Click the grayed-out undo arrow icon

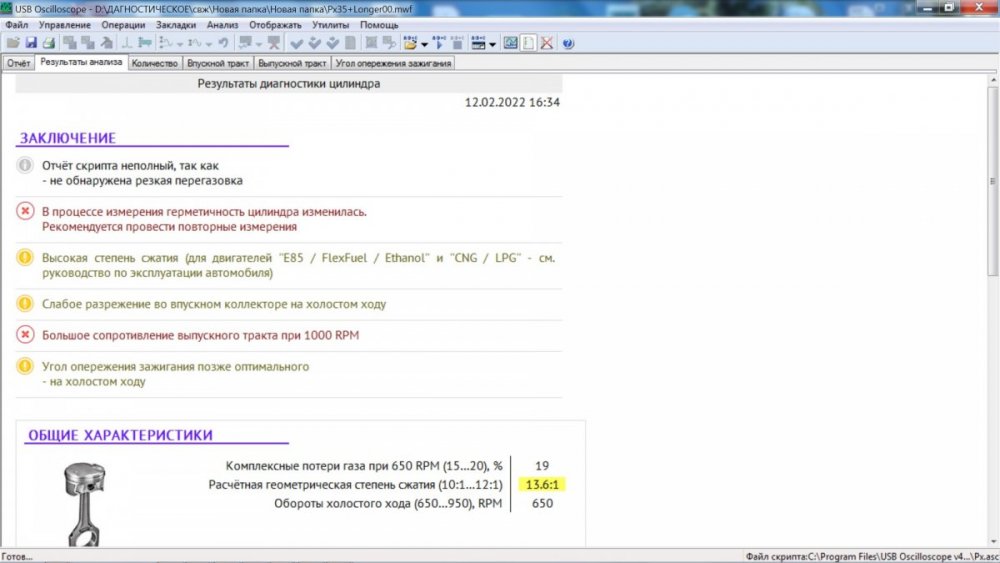(223, 43)
